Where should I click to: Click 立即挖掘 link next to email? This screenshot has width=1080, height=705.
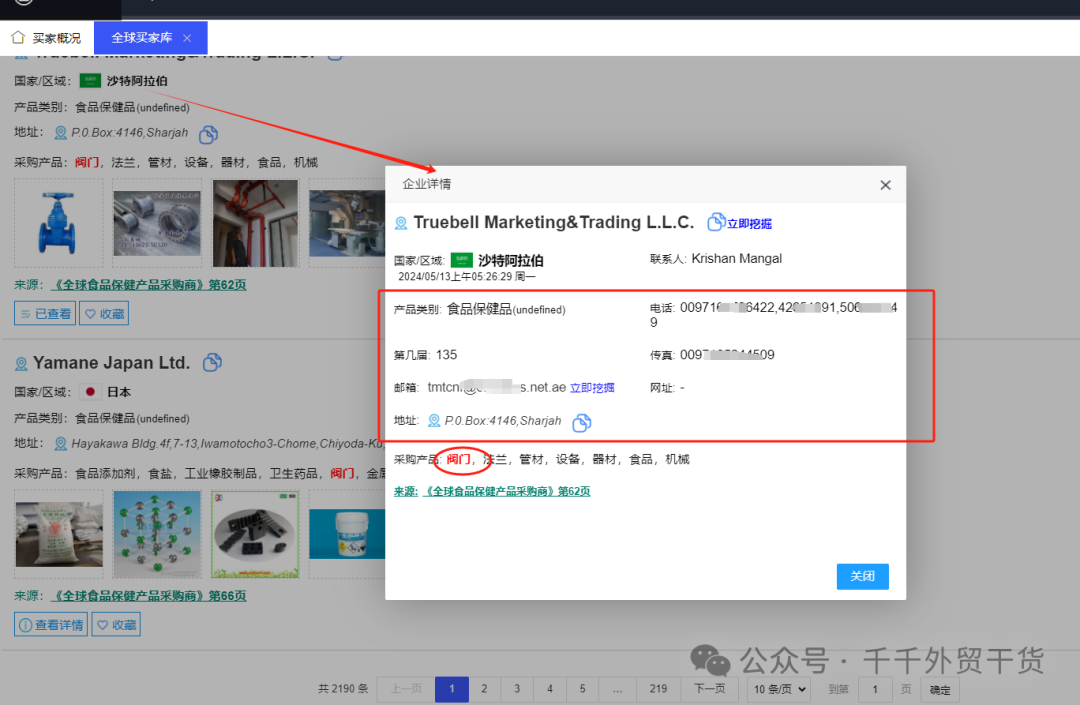(592, 388)
